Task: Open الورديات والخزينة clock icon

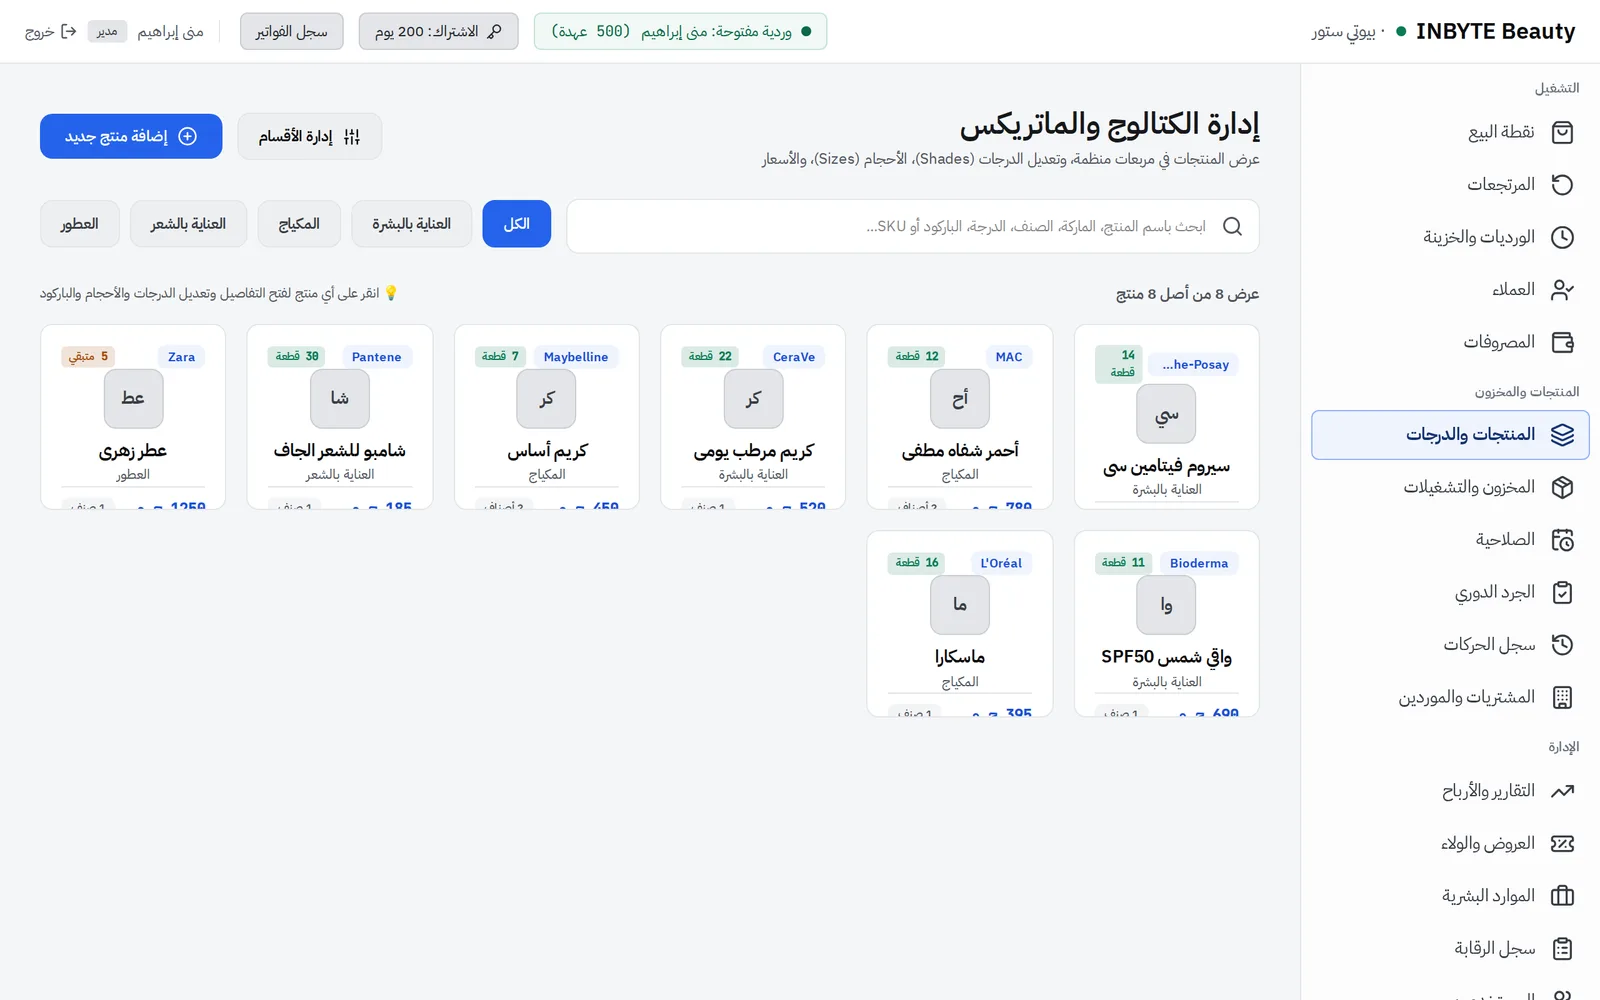Action: [1562, 237]
